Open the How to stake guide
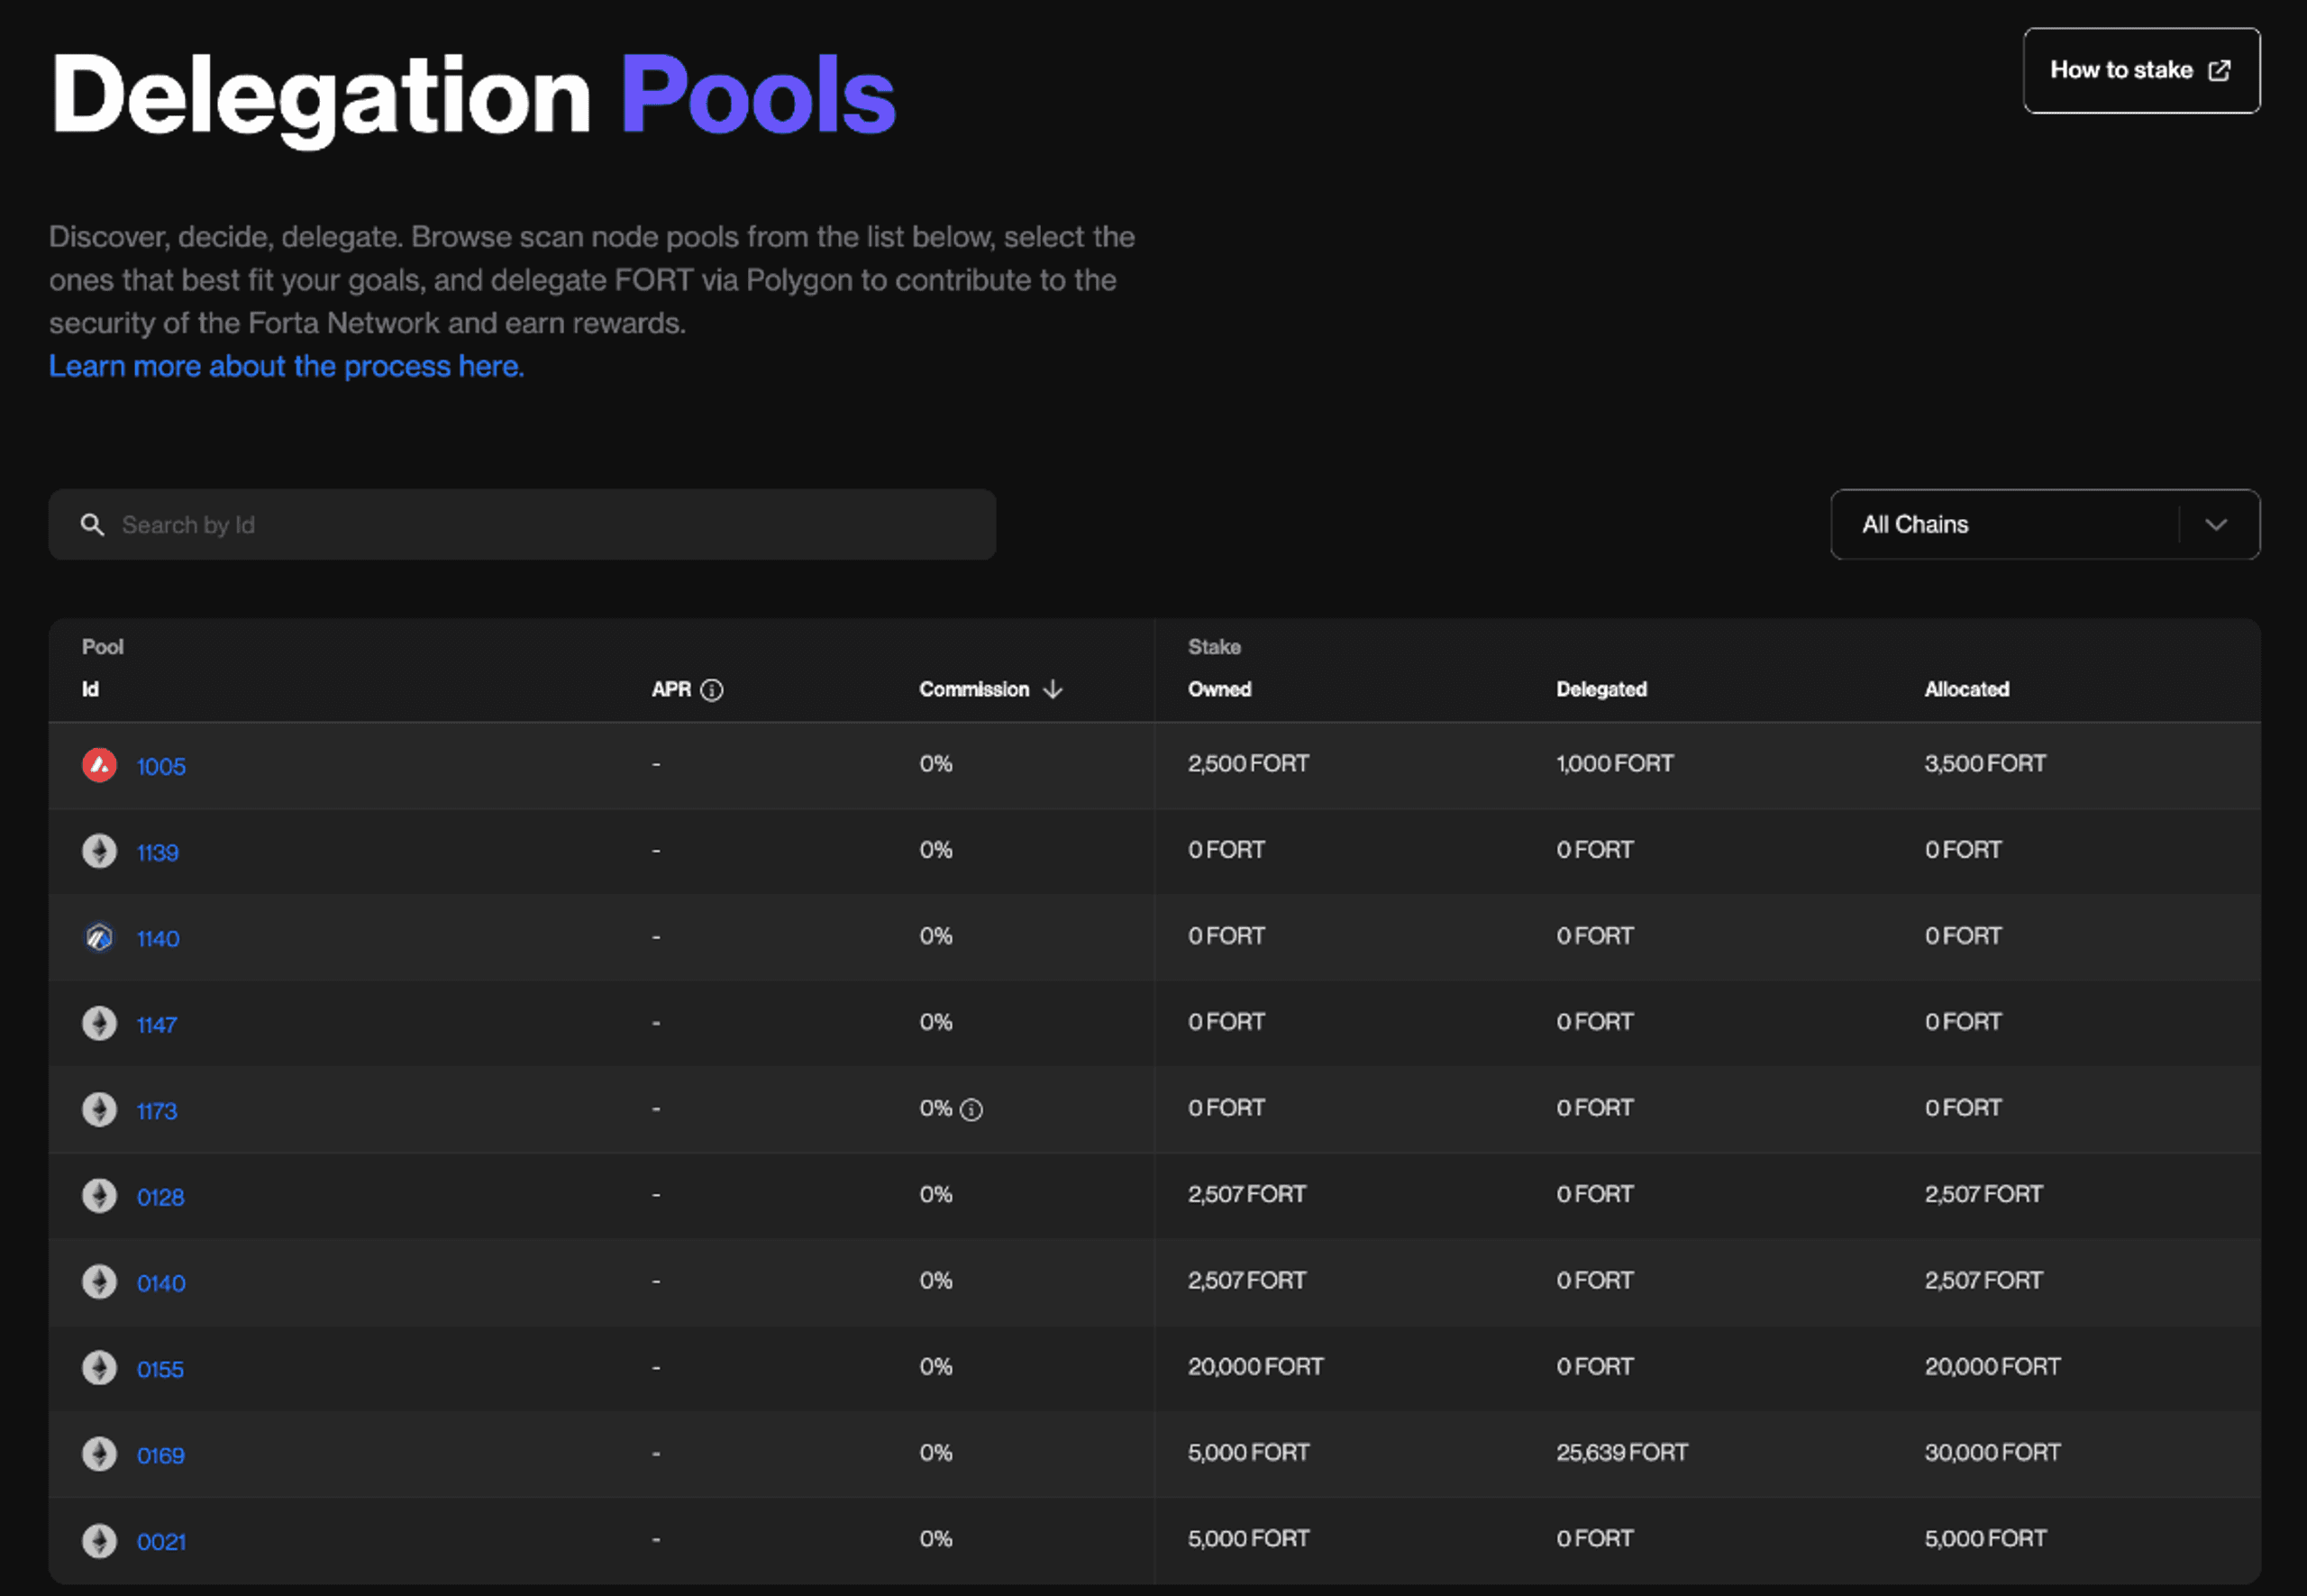Viewport: 2307px width, 1596px height. (2141, 70)
